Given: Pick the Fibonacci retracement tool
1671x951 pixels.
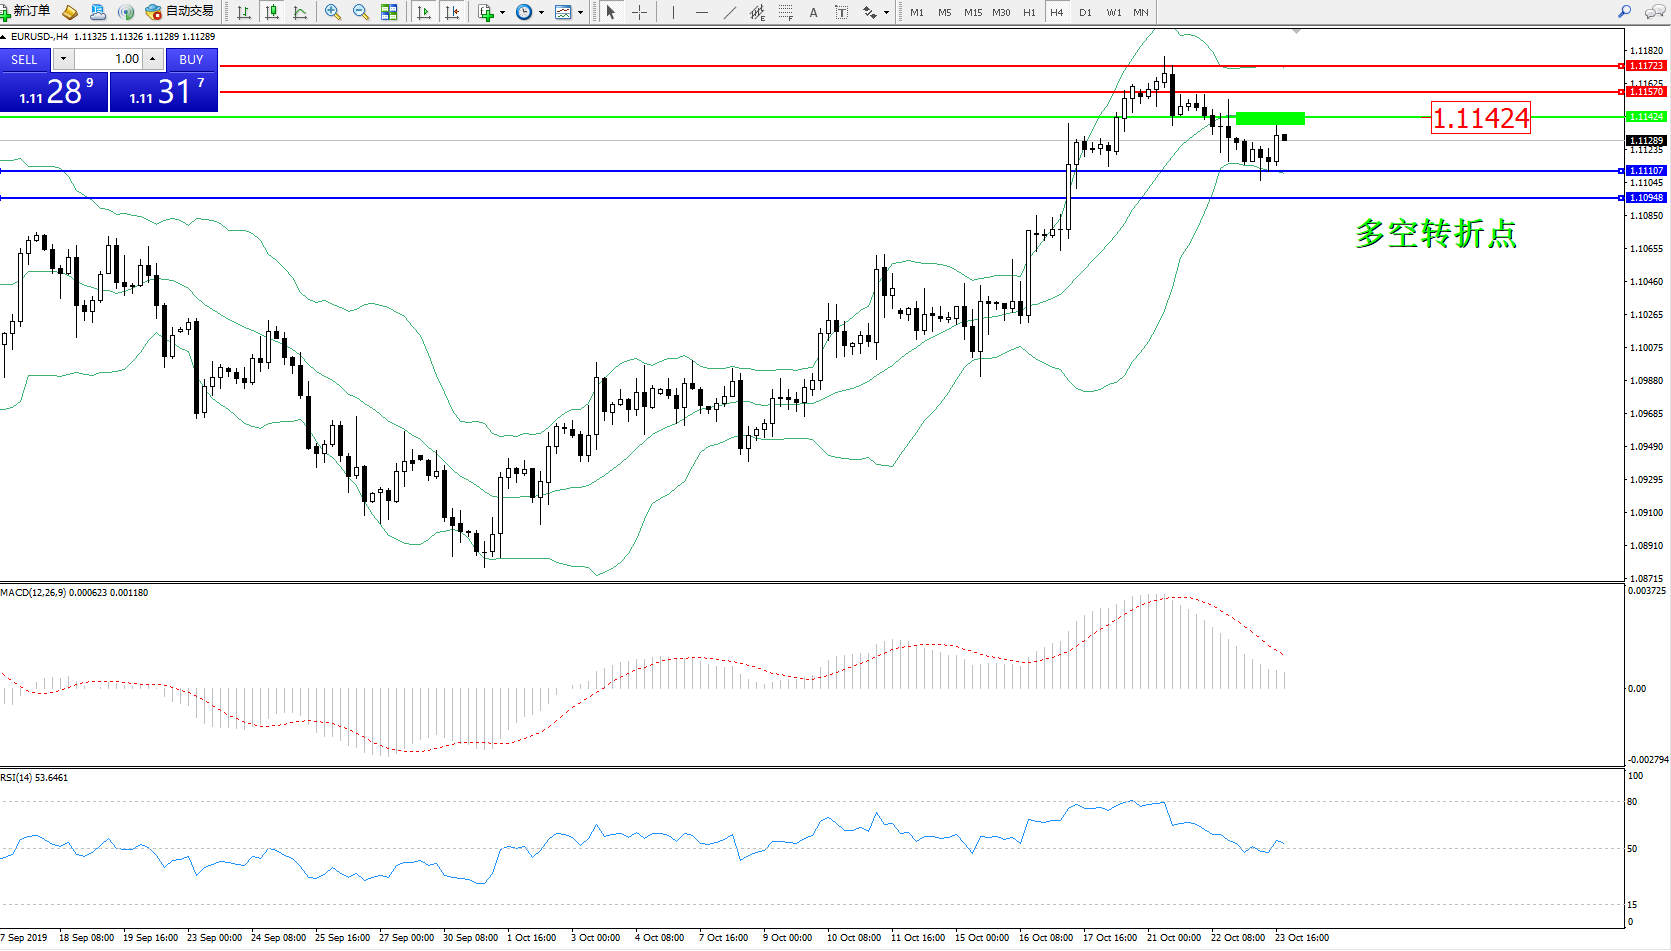Looking at the screenshot, I should click(786, 12).
